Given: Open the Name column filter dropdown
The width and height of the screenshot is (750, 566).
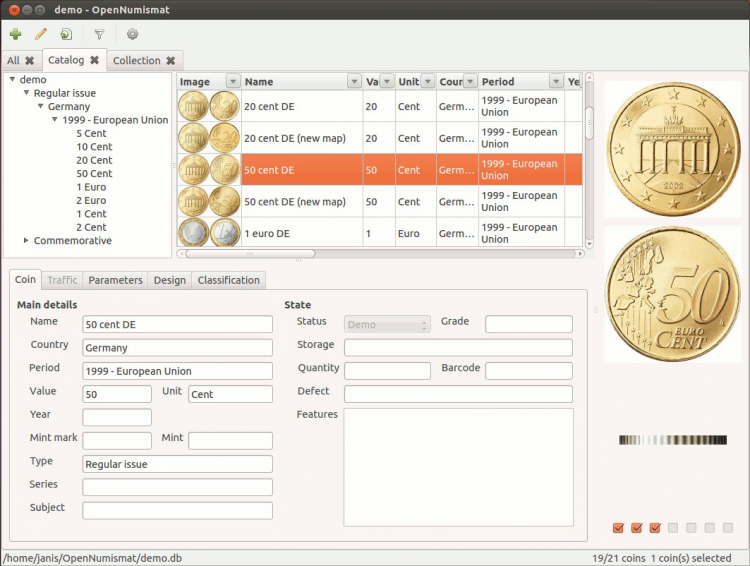Looking at the screenshot, I should (x=354, y=82).
